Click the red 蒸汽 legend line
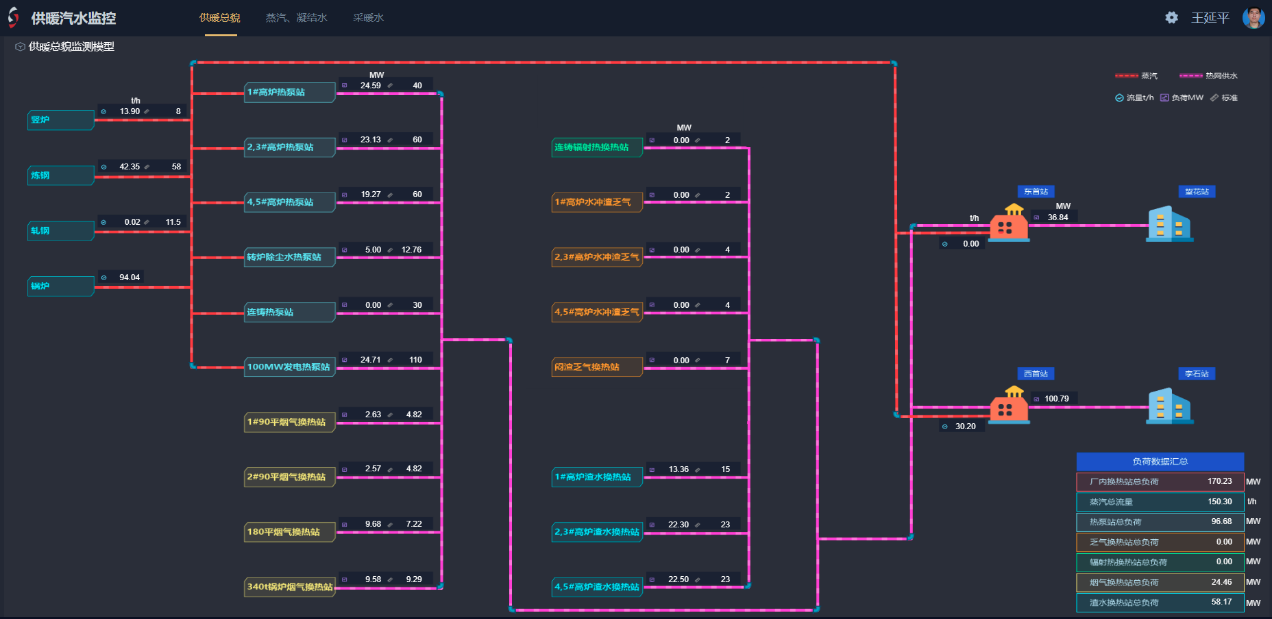The height and width of the screenshot is (619, 1272). 1127,76
